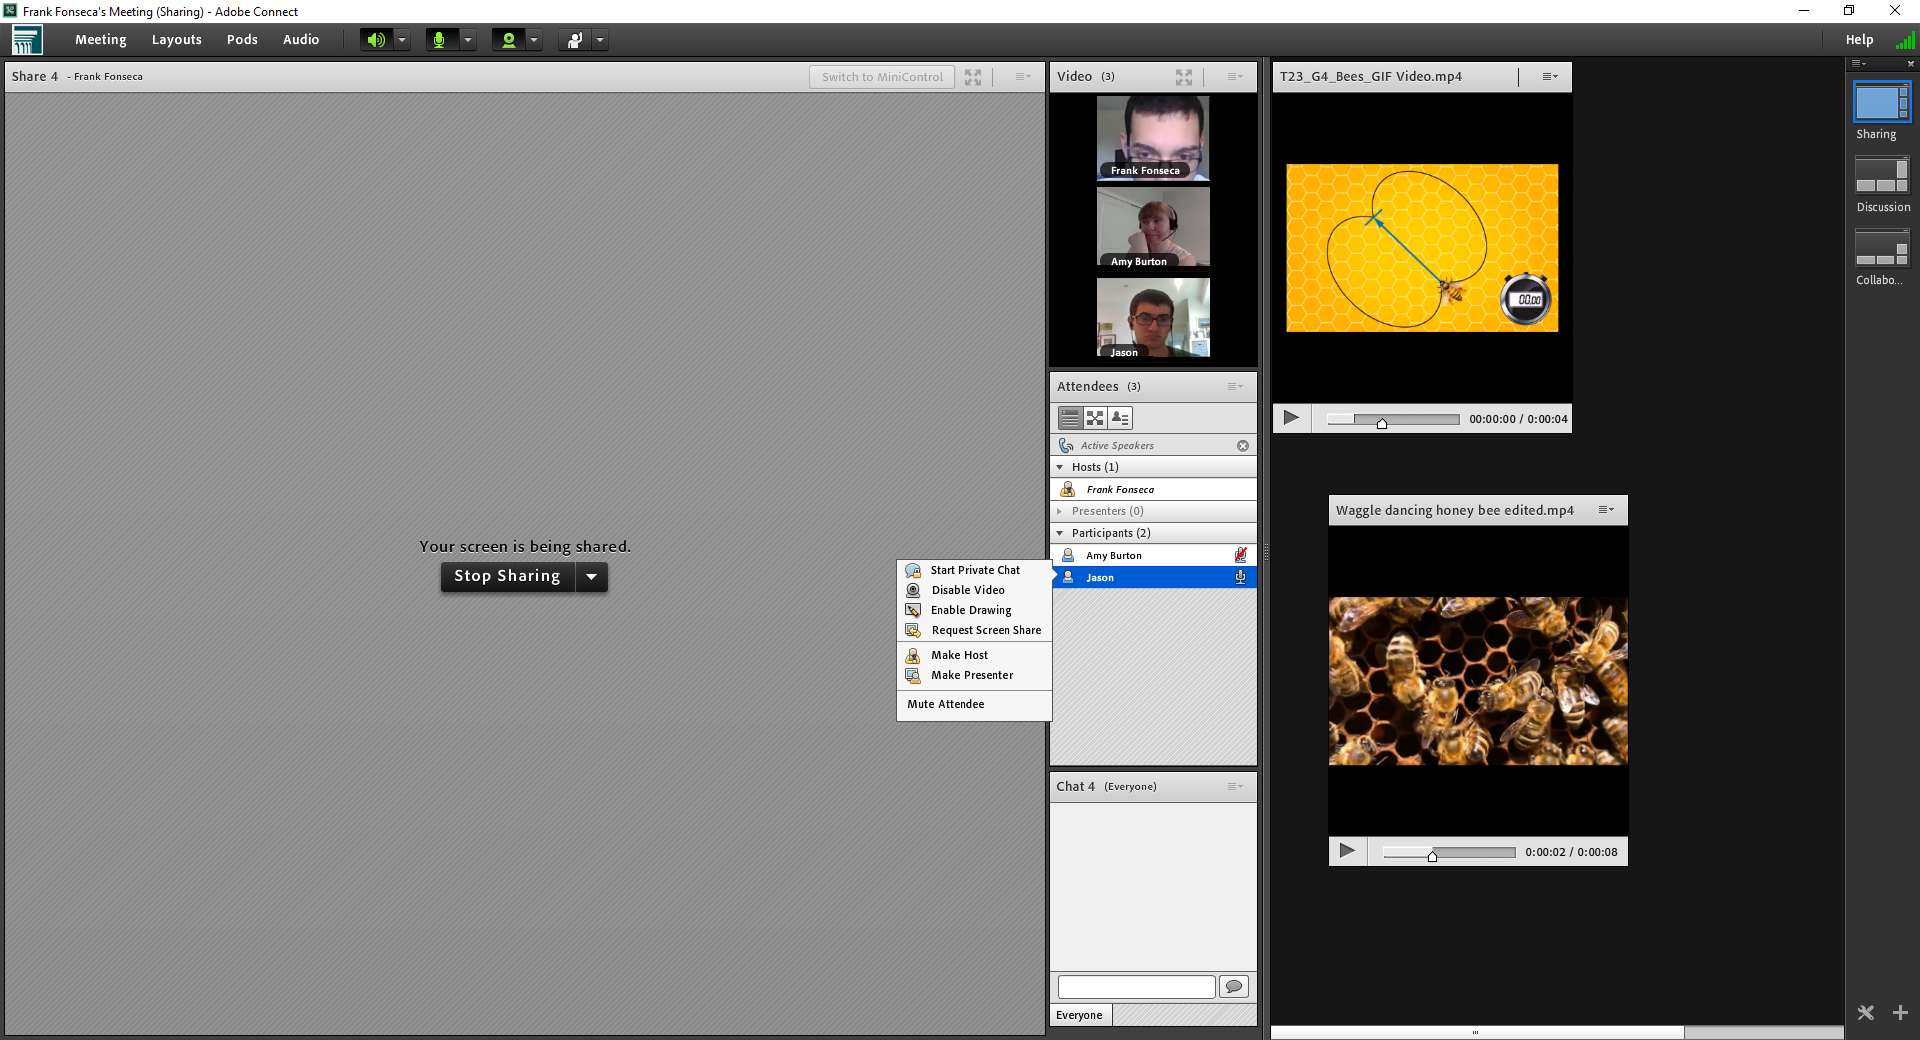Click the raise hand status icon
Viewport: 1920px width, 1040px height.
coord(575,40)
